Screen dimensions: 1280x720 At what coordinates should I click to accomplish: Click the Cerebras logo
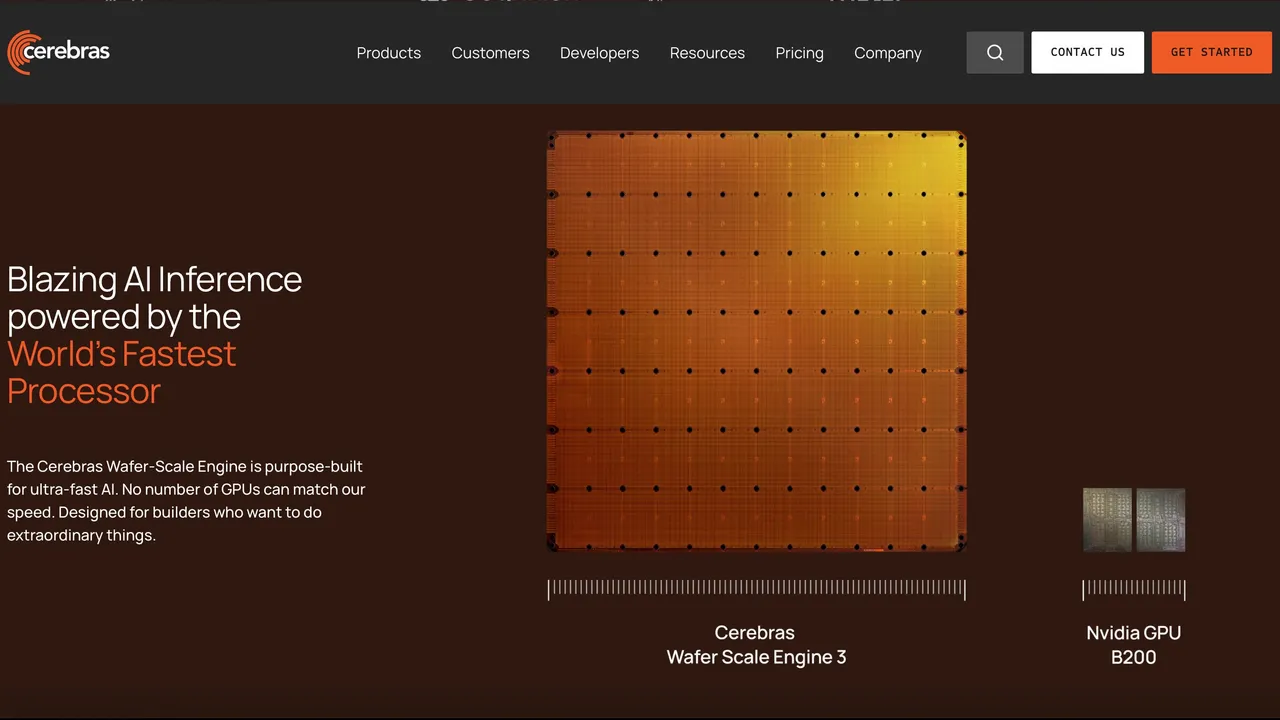point(58,52)
